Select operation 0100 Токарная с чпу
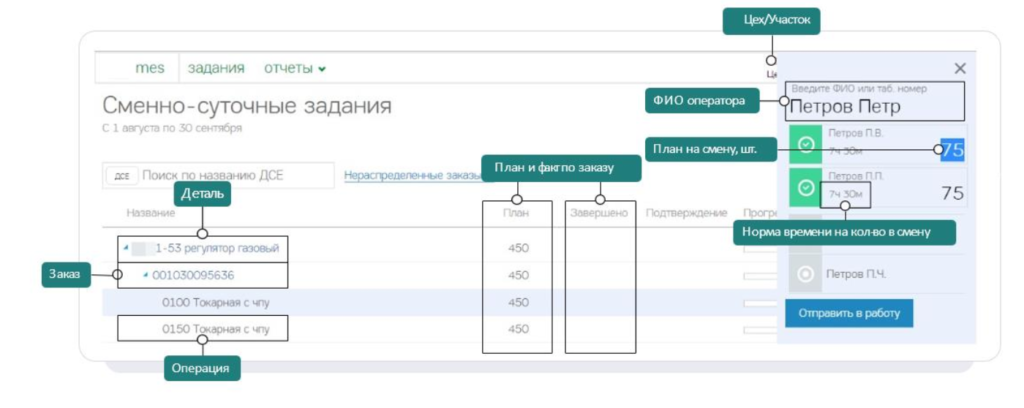This screenshot has height=408, width=1024. [216, 302]
